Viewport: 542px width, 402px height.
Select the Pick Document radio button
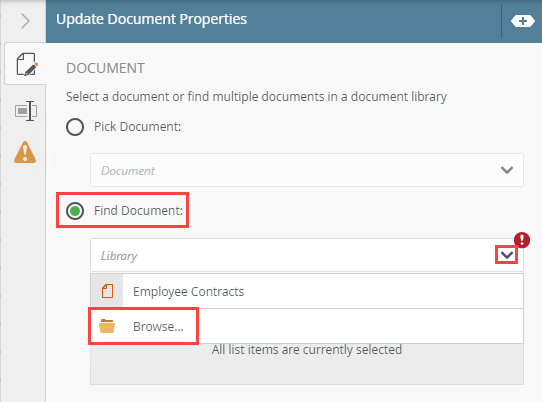click(75, 127)
